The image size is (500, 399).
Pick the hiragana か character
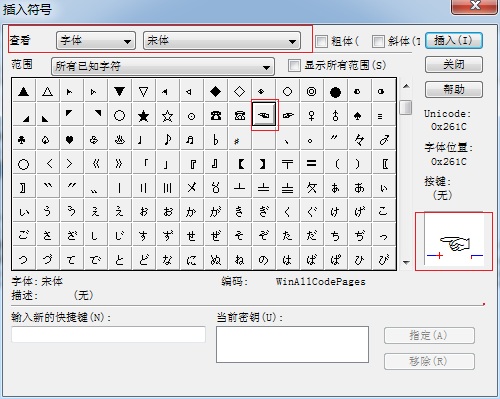191,211
